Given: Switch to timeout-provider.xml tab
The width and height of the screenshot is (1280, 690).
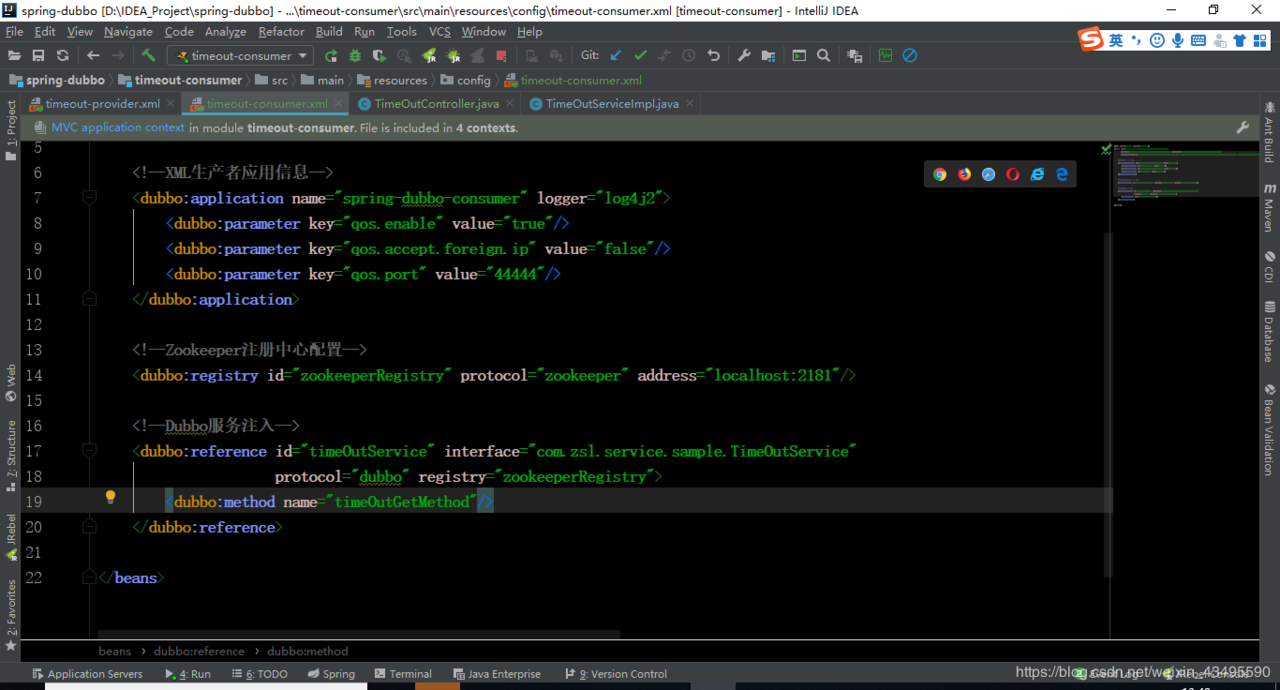Looking at the screenshot, I should tap(102, 104).
